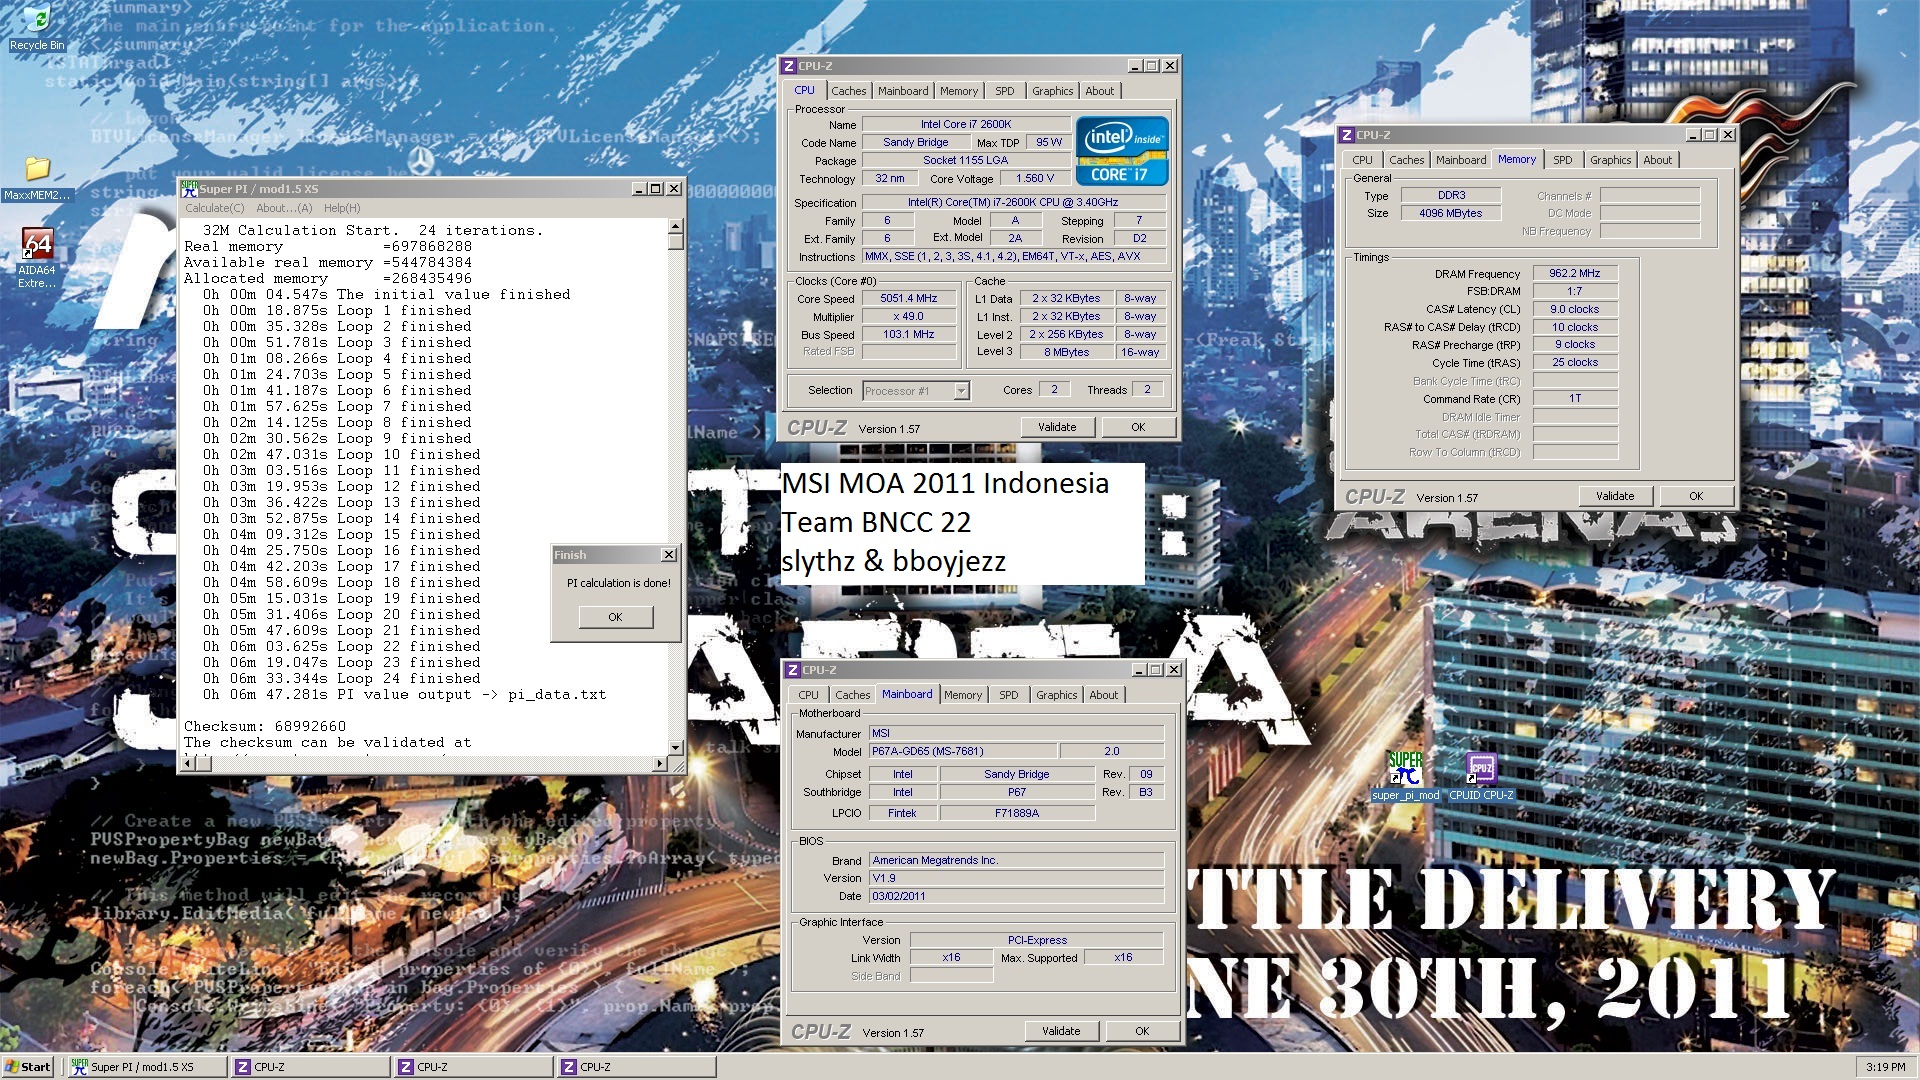This screenshot has height=1080, width=1920.
Task: Open the Calculate(C) menu in Super PI
Action: (214, 208)
